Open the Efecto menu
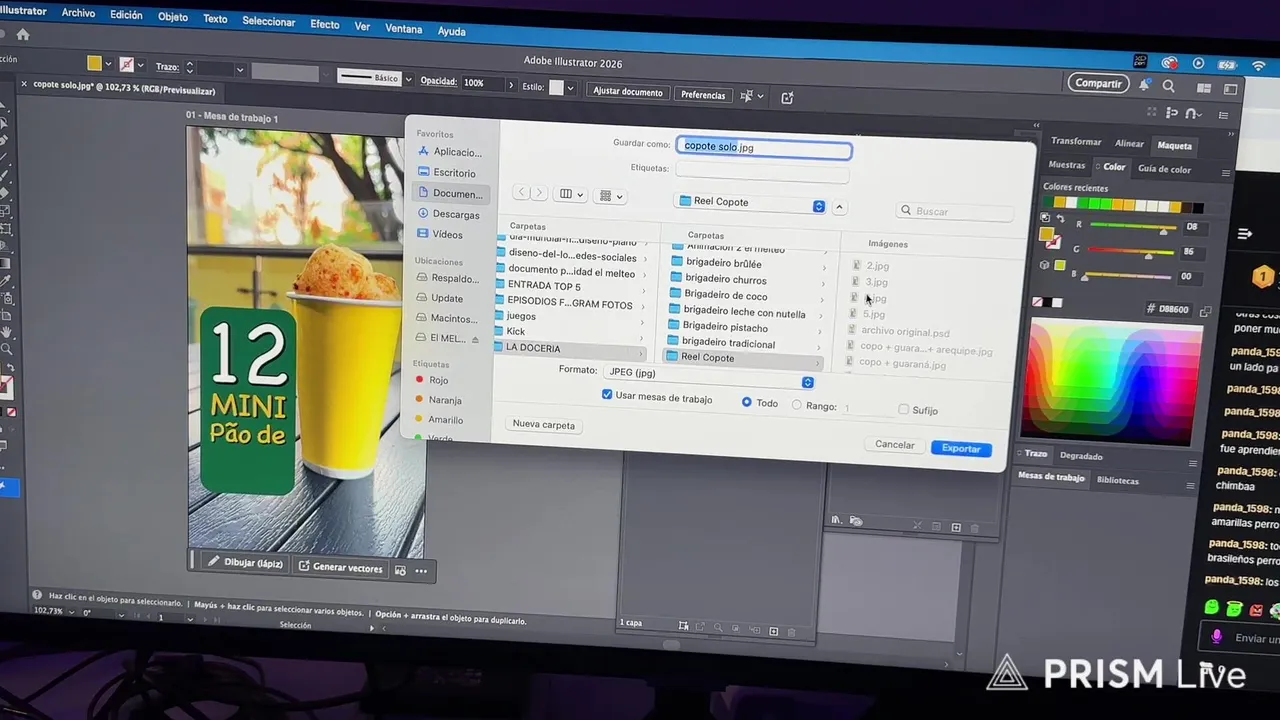1280x720 pixels. [x=325, y=24]
